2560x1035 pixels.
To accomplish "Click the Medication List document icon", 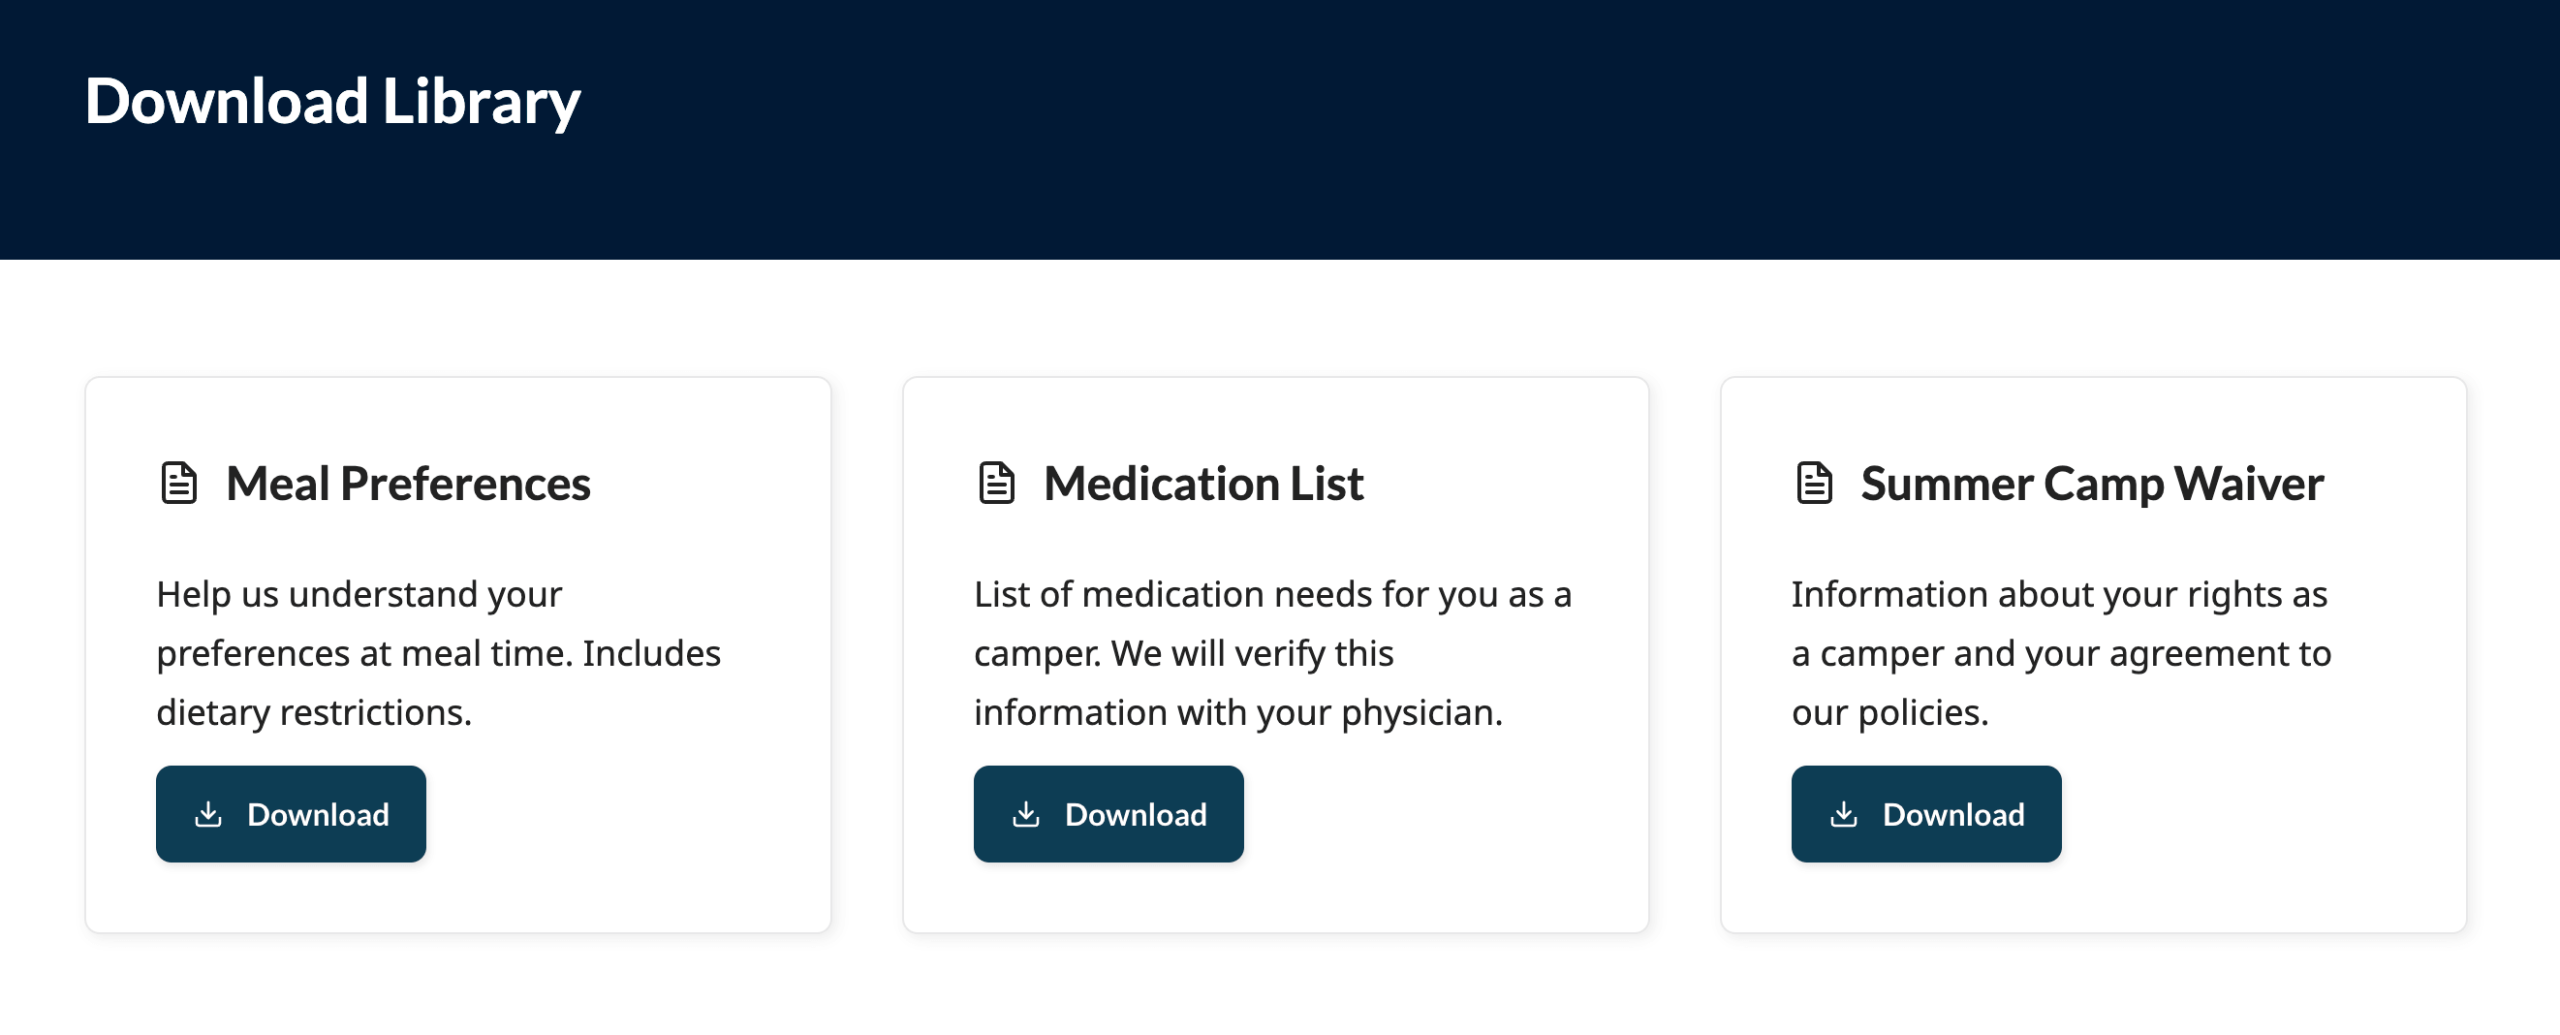I will [x=995, y=483].
